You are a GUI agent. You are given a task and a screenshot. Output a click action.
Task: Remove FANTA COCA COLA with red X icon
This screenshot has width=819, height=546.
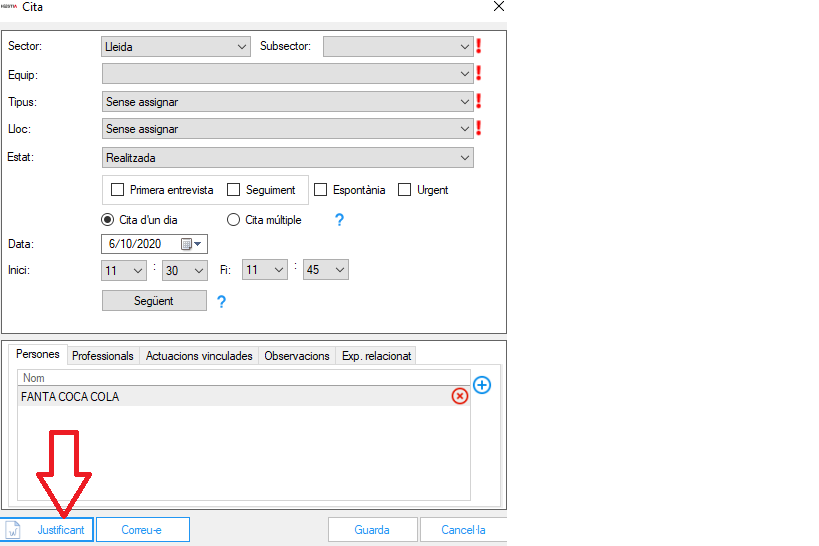point(459,396)
